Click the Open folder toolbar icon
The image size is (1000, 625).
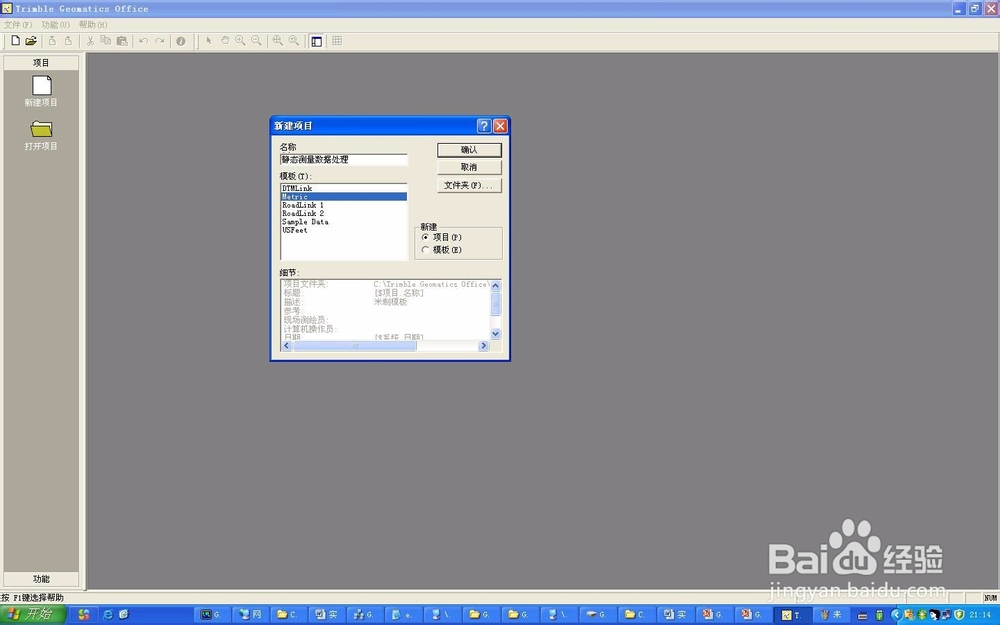pyautogui.click(x=31, y=41)
